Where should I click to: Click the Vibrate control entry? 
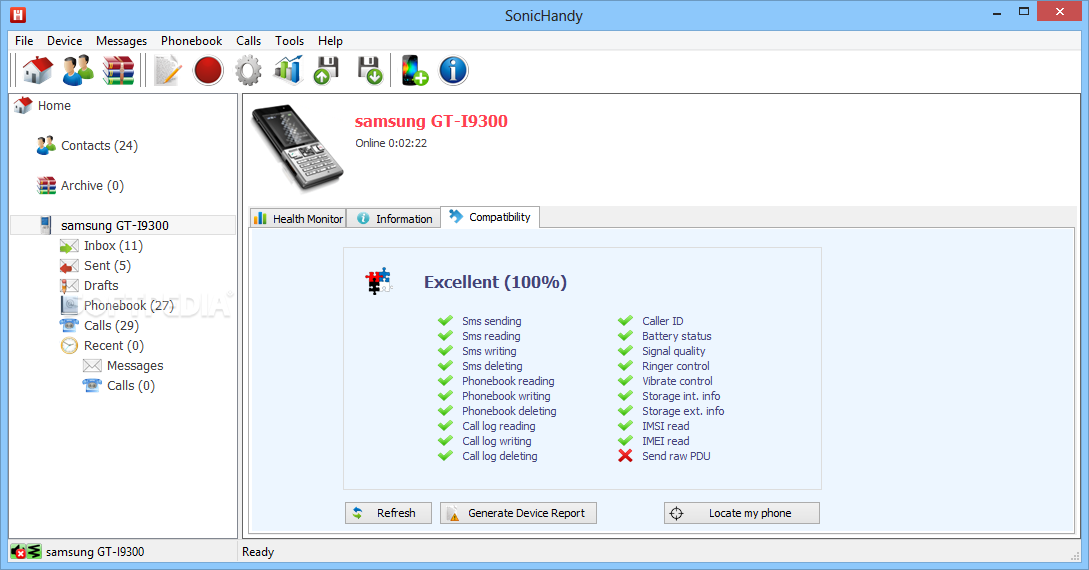pyautogui.click(x=677, y=381)
